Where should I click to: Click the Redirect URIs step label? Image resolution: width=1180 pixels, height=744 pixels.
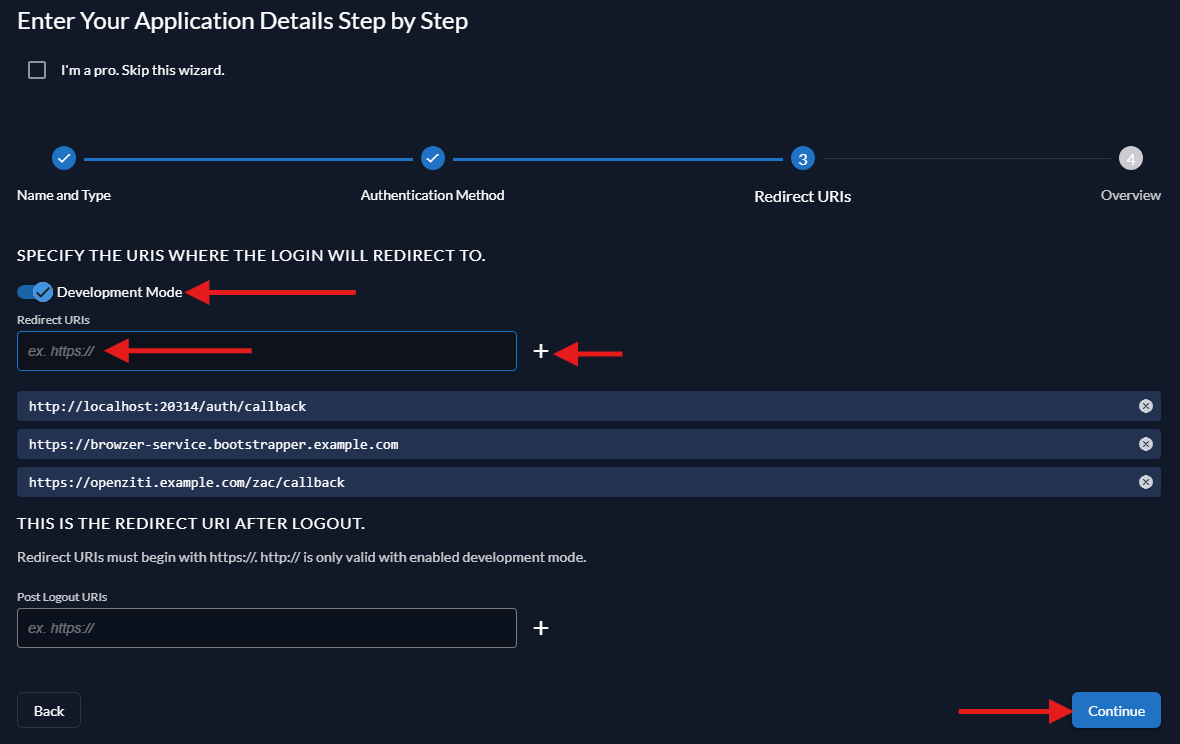pos(802,196)
